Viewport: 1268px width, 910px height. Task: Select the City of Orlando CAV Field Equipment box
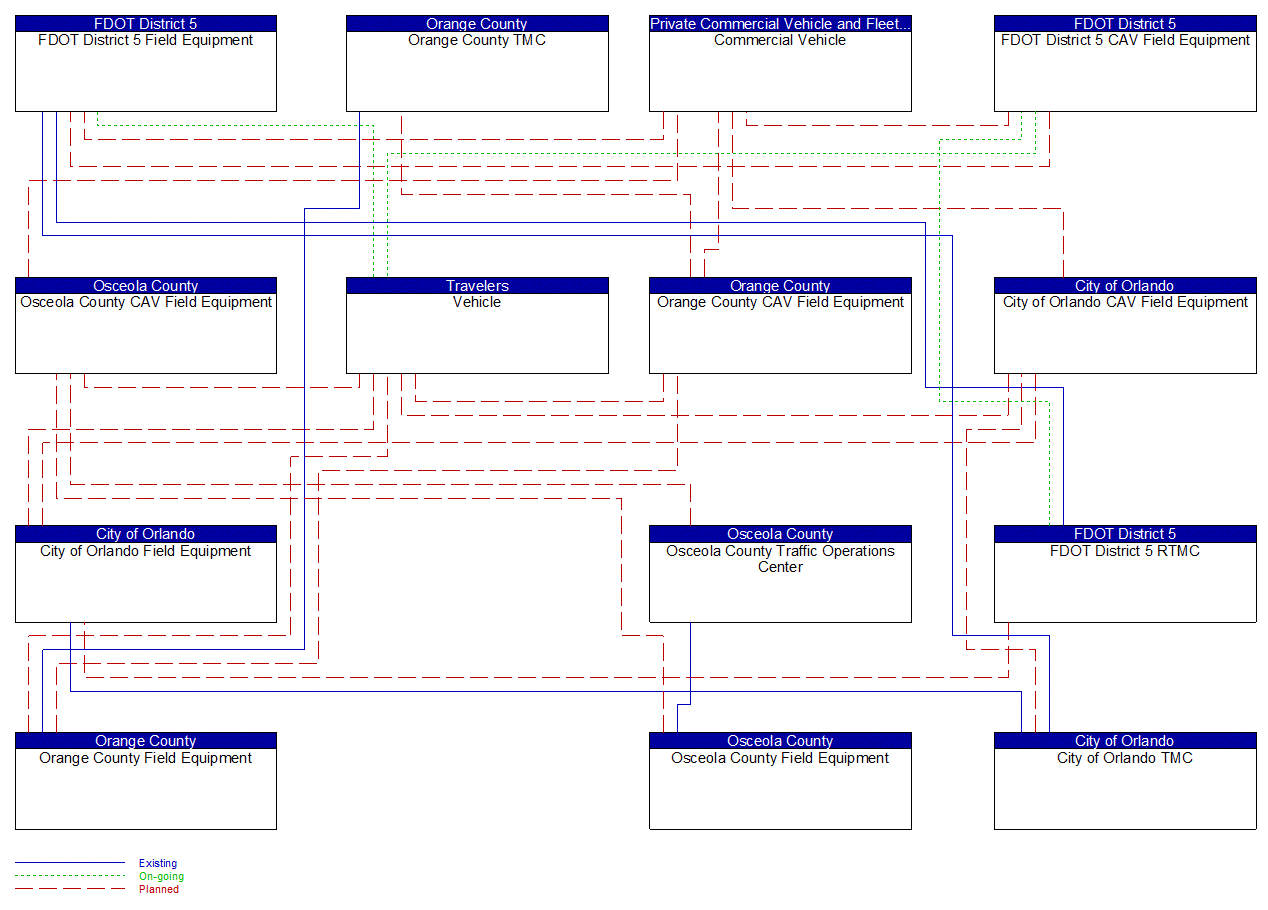(x=1125, y=324)
